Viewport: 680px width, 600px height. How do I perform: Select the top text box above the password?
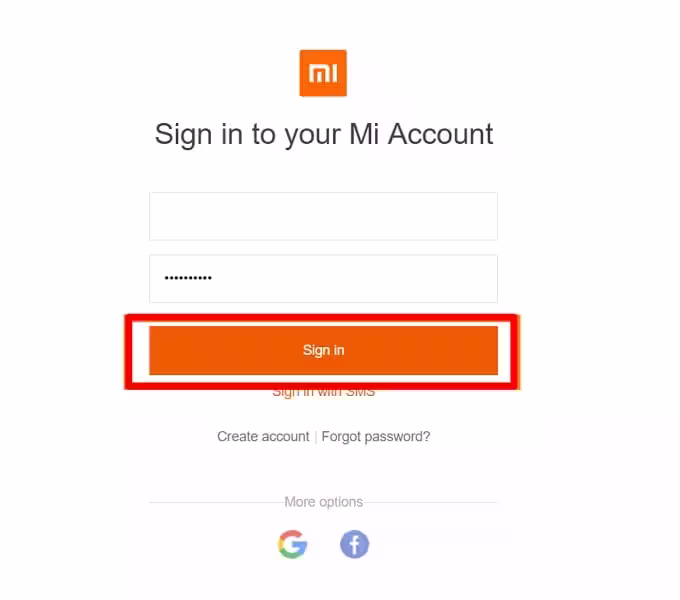pos(324,216)
